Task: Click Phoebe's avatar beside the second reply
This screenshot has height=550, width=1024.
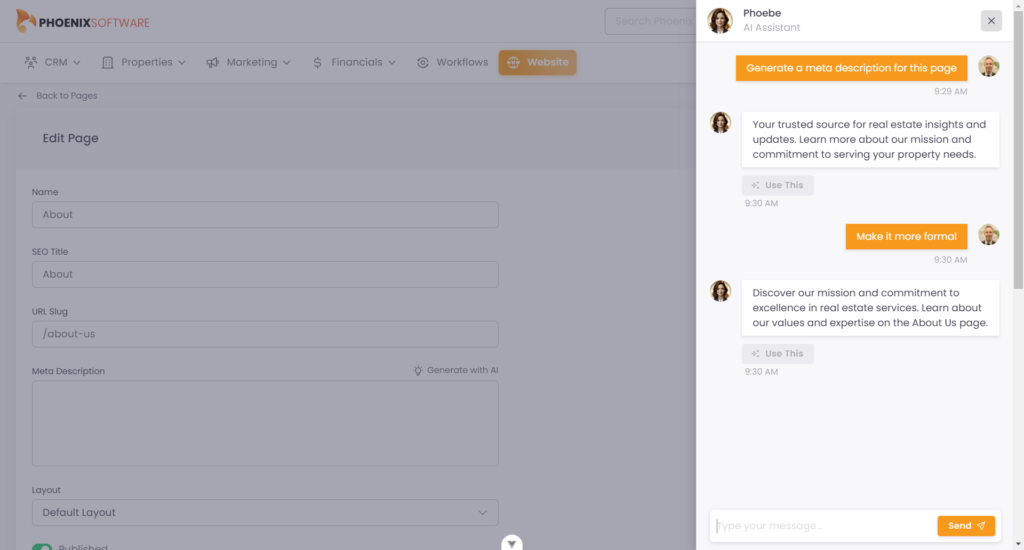Action: click(x=720, y=291)
